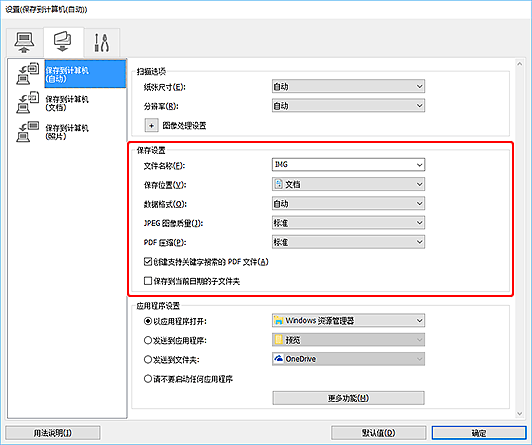Open the 数据格式 dropdown
This screenshot has width=532, height=445.
[x=348, y=204]
